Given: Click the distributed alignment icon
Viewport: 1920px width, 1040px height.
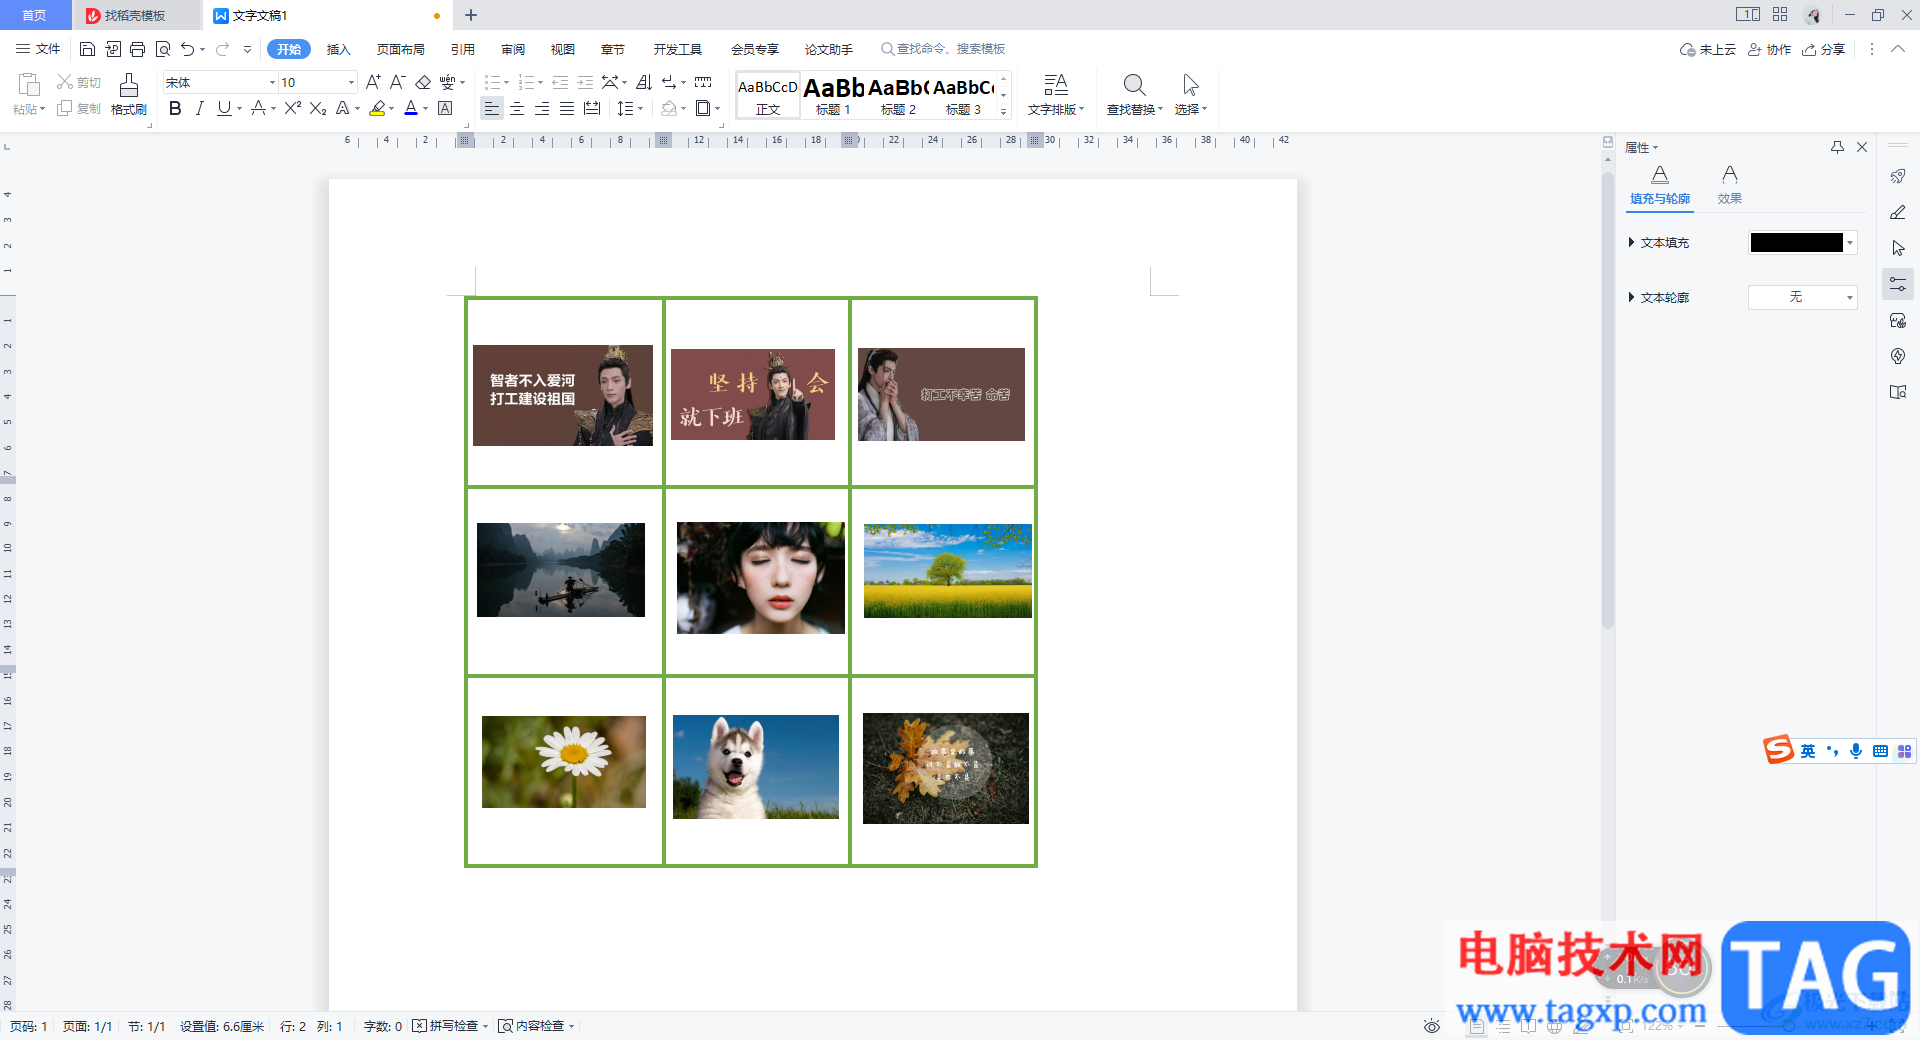Looking at the screenshot, I should [x=592, y=108].
